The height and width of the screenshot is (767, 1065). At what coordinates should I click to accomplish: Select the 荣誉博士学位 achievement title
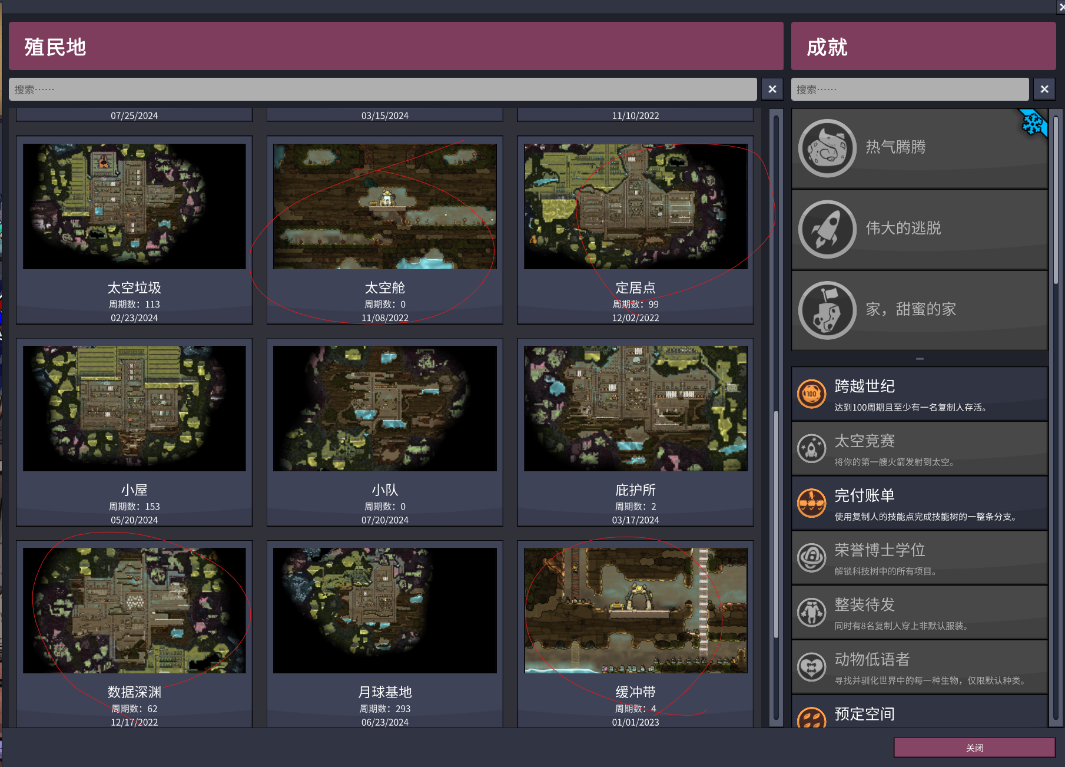coord(880,550)
